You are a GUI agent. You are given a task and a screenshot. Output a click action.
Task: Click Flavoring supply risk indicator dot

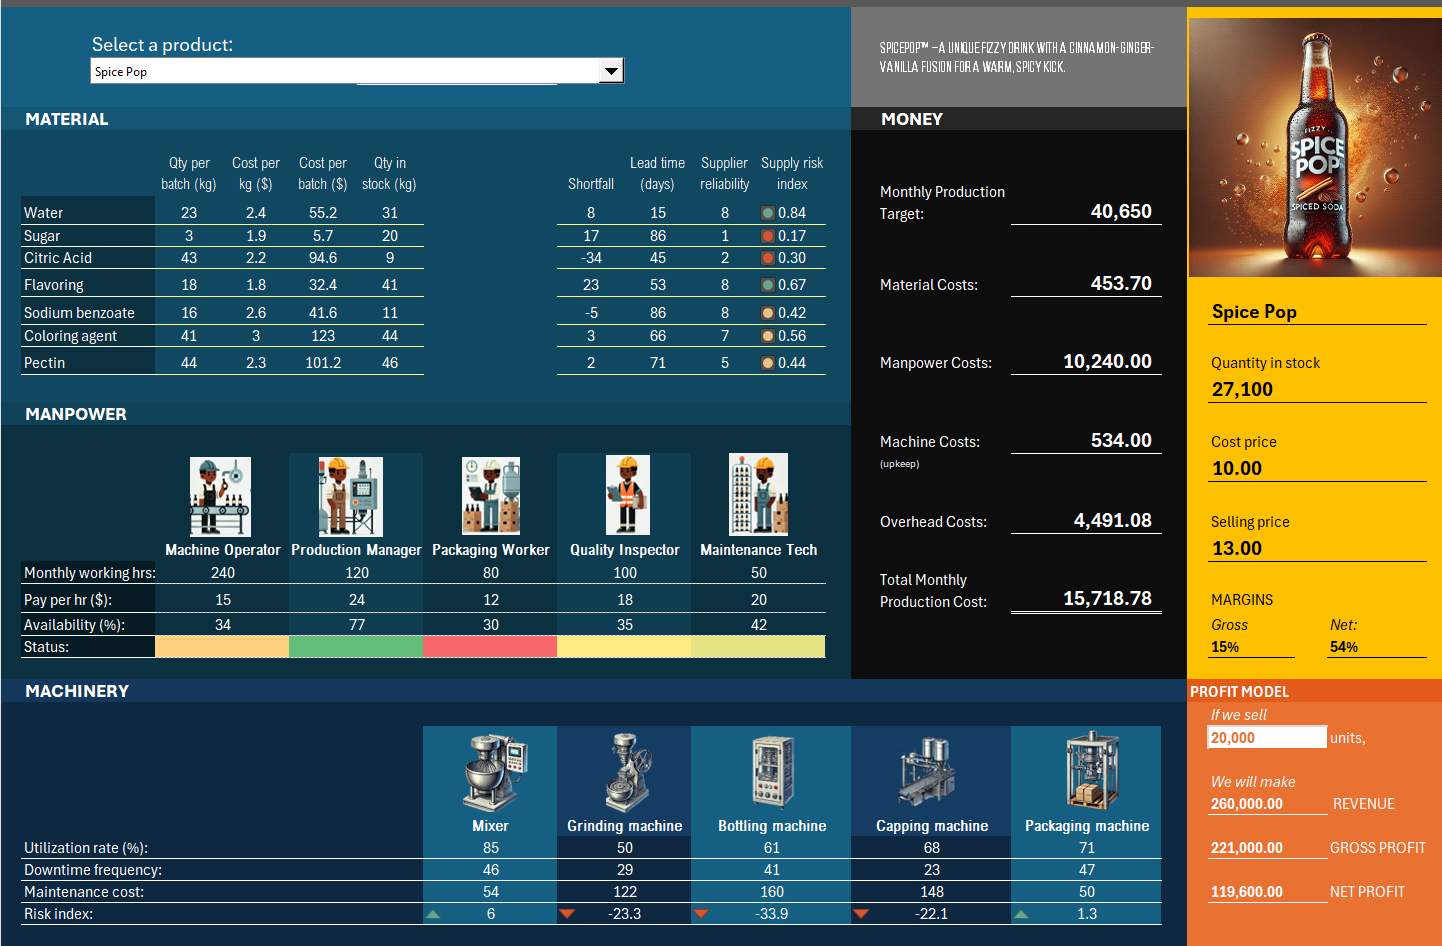[x=767, y=285]
